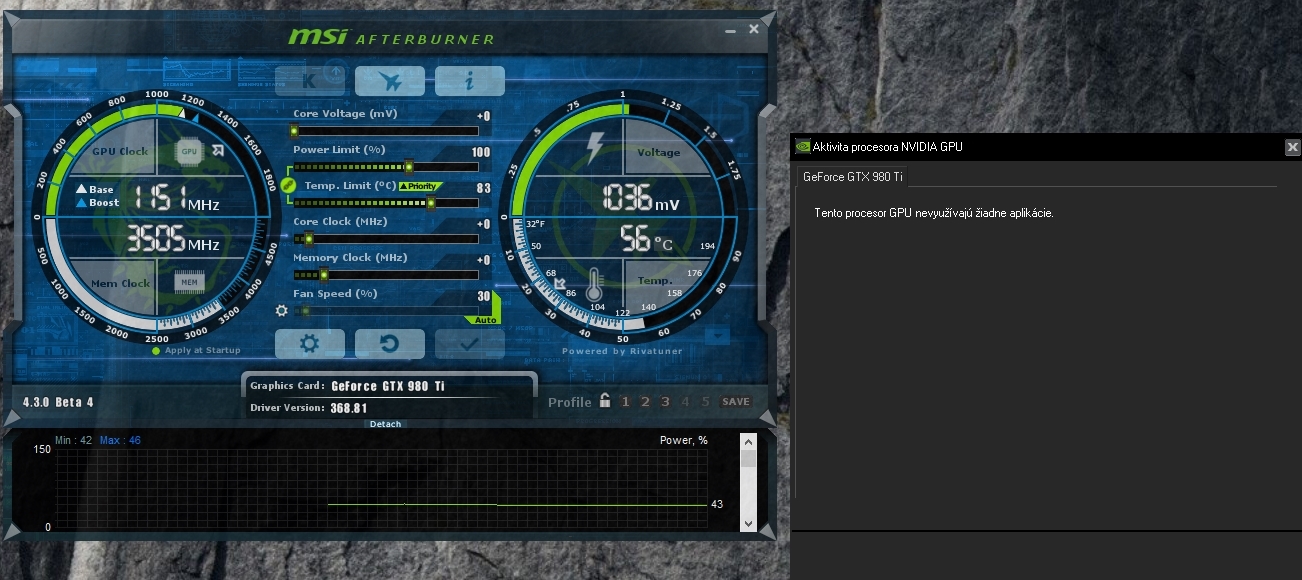The height and width of the screenshot is (580, 1302).
Task: Click the SAVE profile button
Action: tap(736, 402)
